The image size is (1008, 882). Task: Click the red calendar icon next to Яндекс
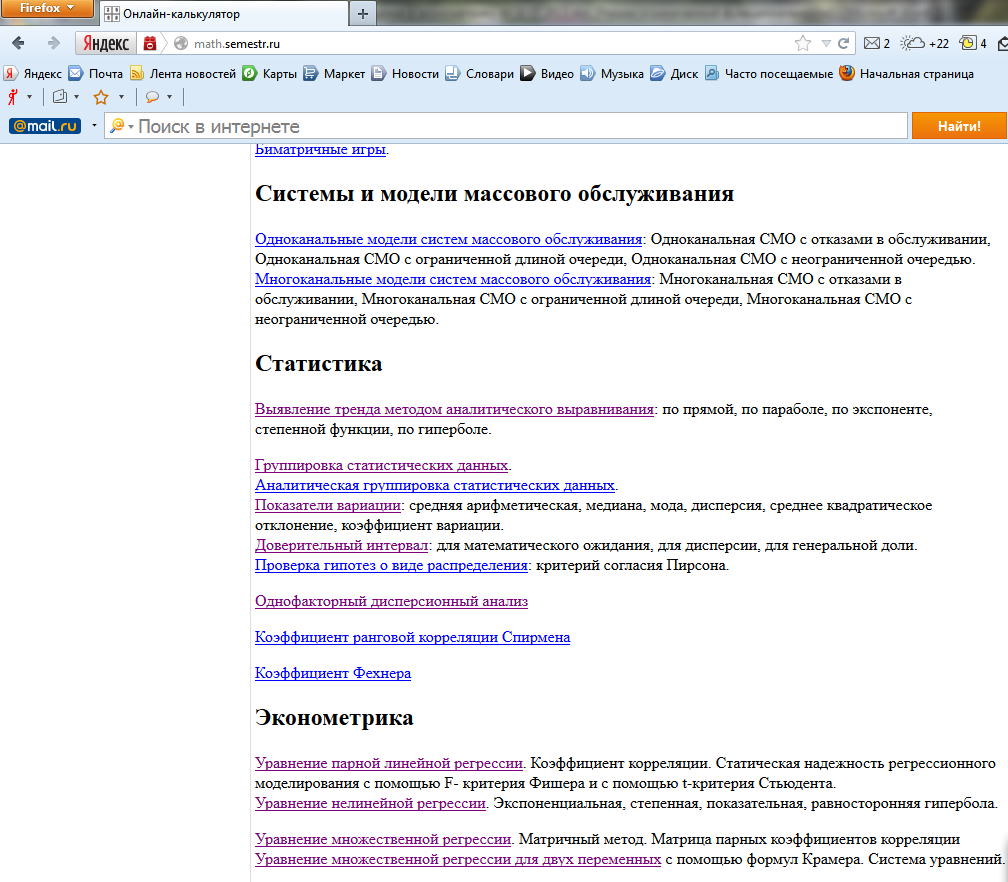point(150,44)
